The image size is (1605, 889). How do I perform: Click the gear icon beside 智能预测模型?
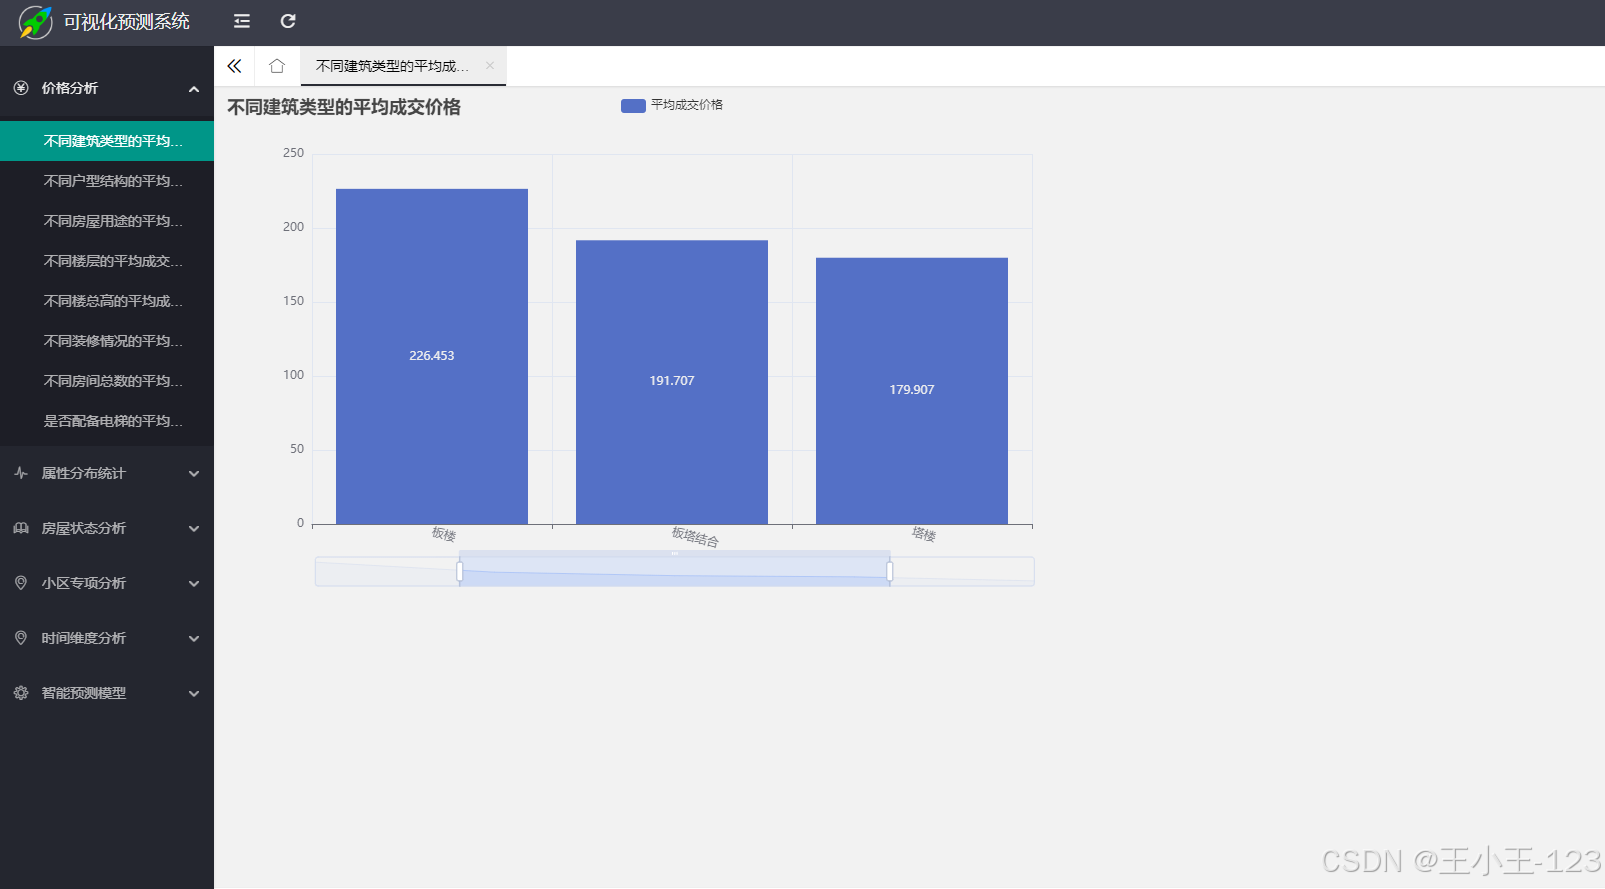click(x=21, y=693)
